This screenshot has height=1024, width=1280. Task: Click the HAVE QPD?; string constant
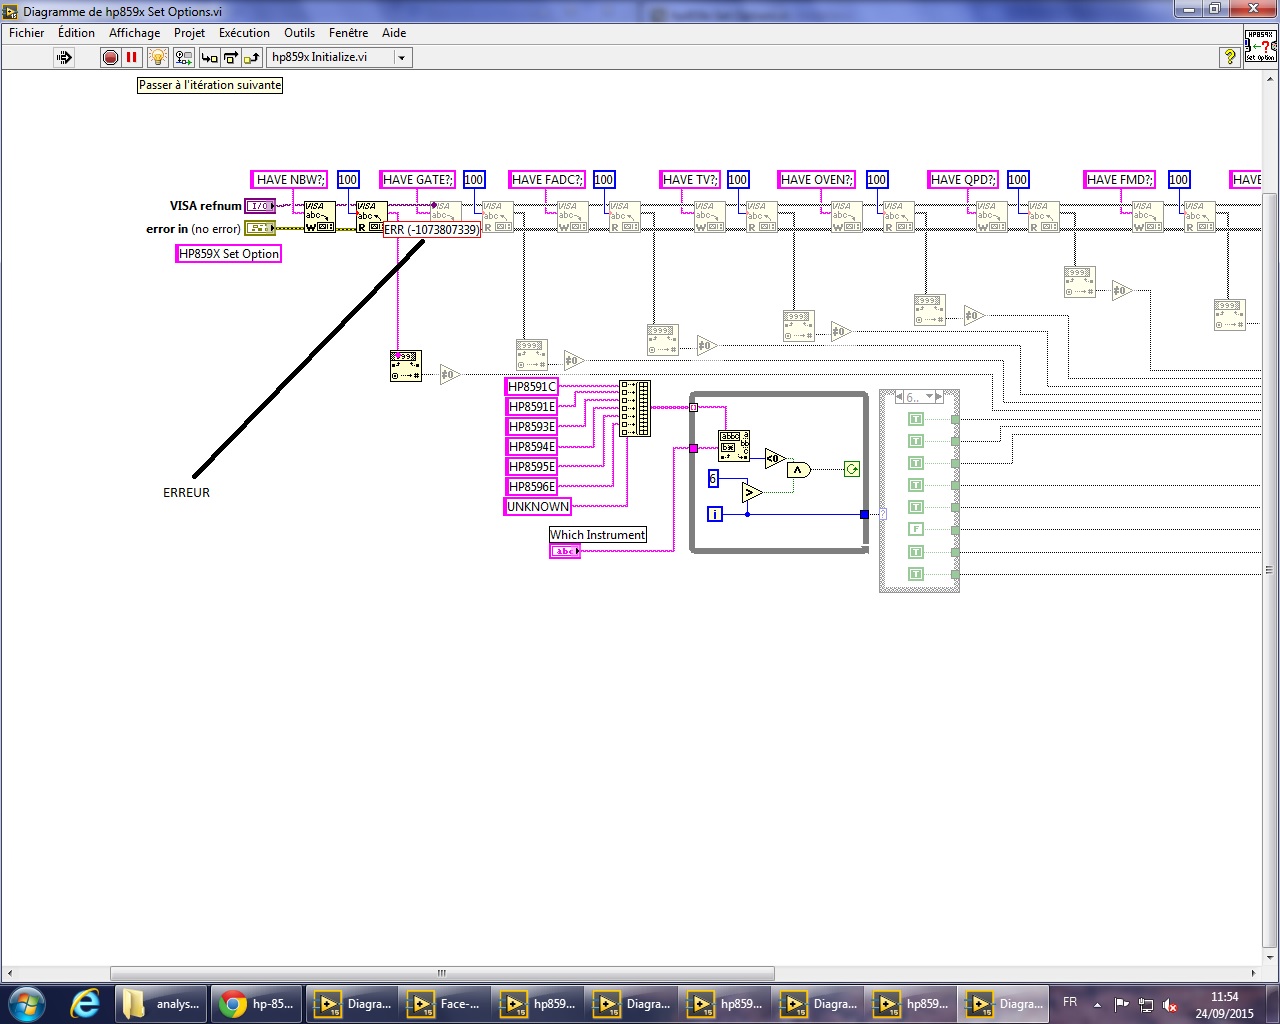pyautogui.click(x=963, y=180)
